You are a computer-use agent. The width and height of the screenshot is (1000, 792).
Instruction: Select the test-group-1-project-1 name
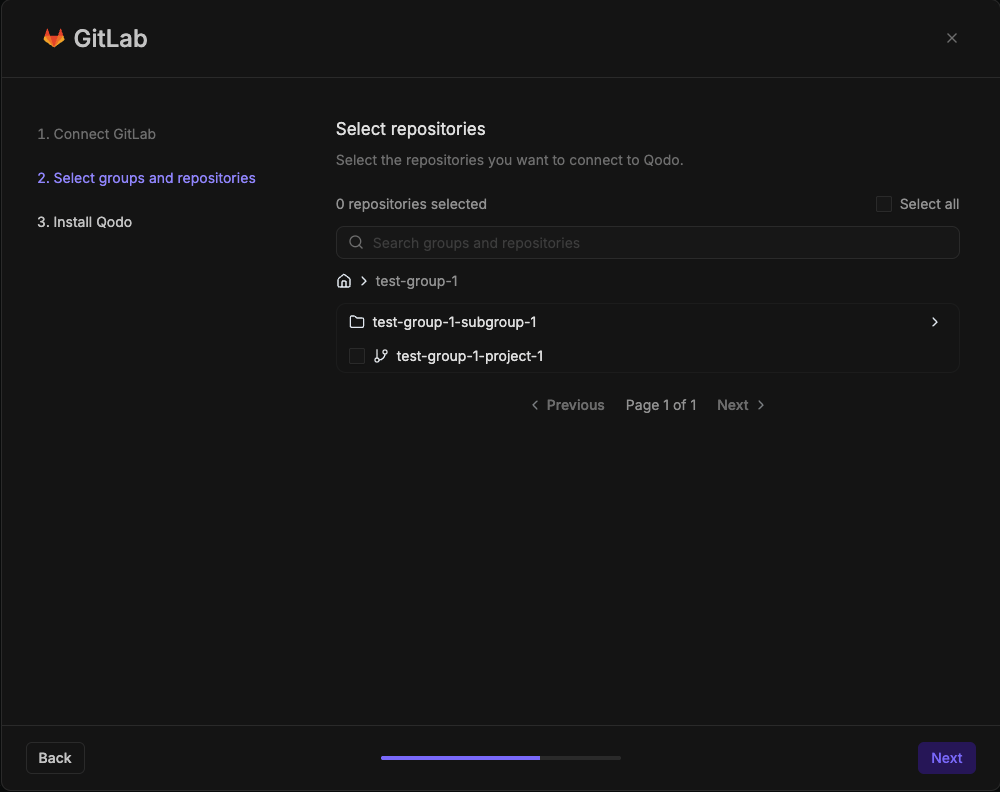click(469, 356)
